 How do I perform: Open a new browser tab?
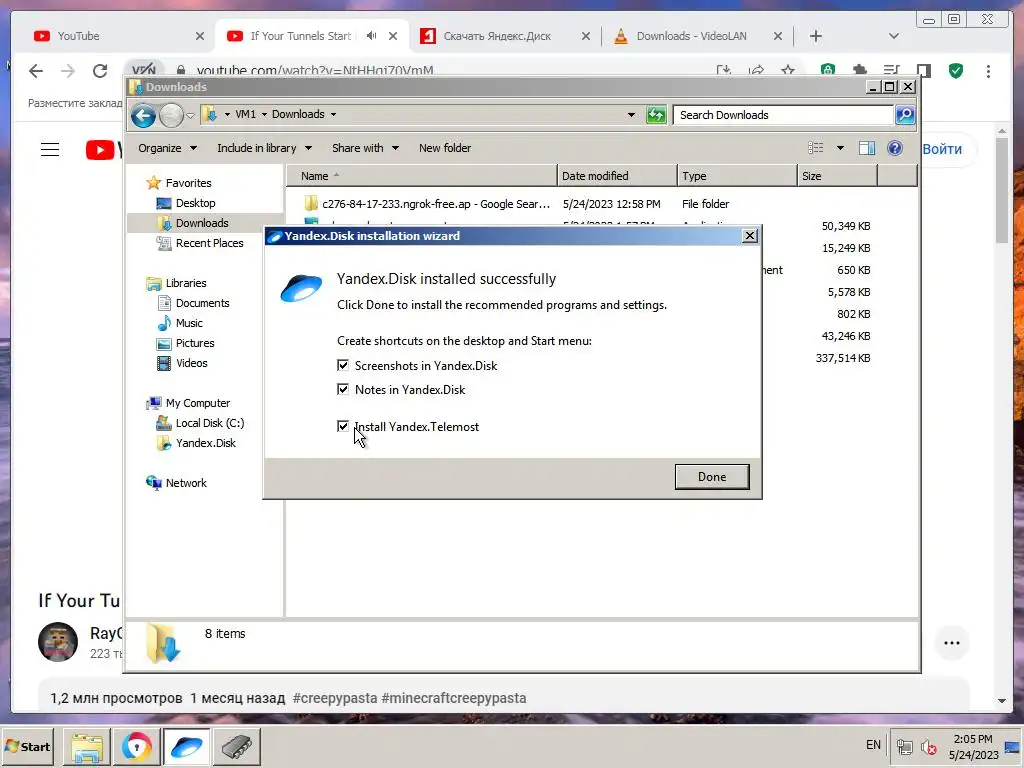tap(816, 36)
